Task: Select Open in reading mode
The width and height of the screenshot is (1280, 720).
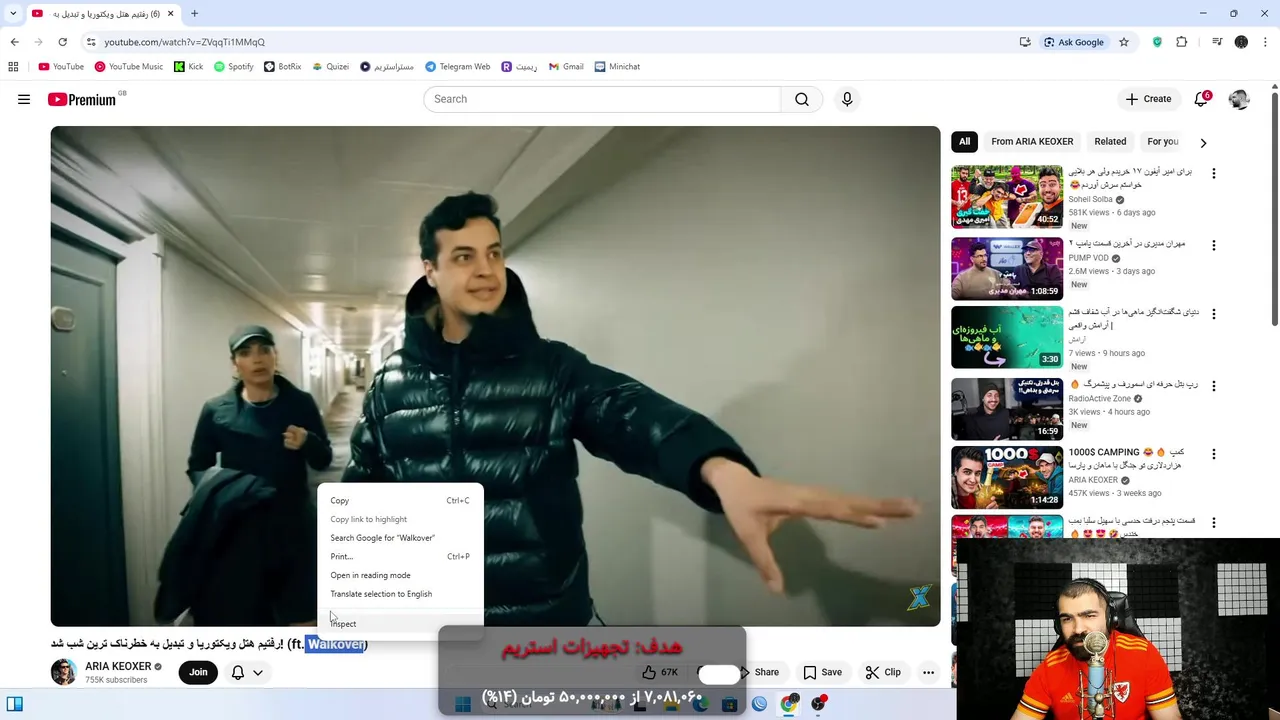Action: [400, 575]
